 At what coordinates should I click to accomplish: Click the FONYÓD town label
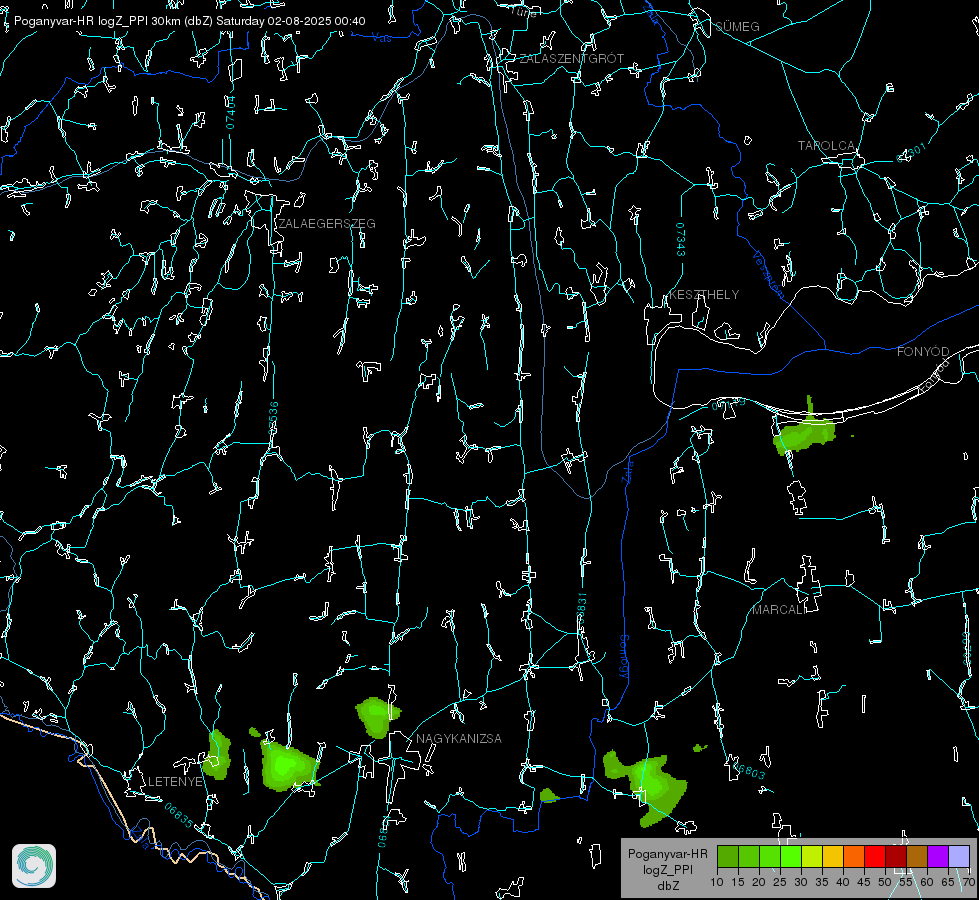pos(923,352)
